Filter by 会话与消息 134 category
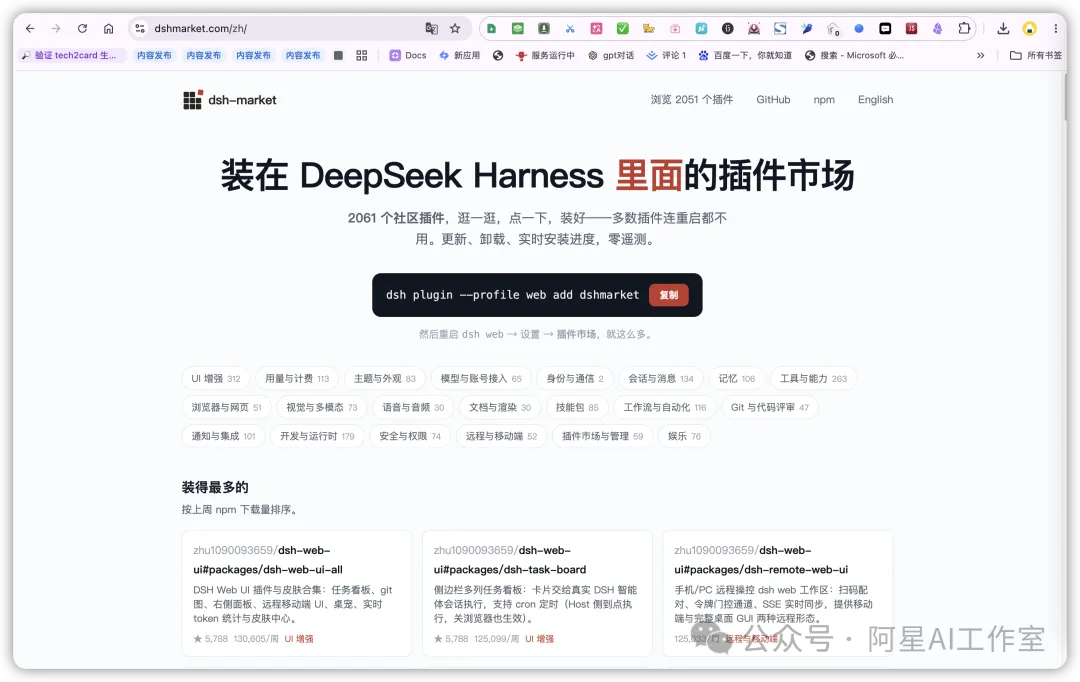Viewport: 1080px width, 682px height. coord(661,378)
